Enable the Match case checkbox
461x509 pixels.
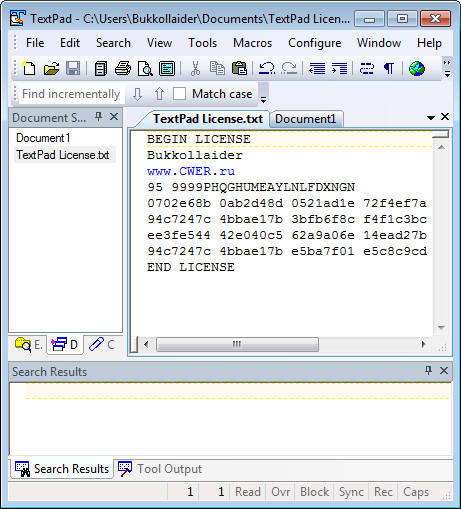[179, 94]
